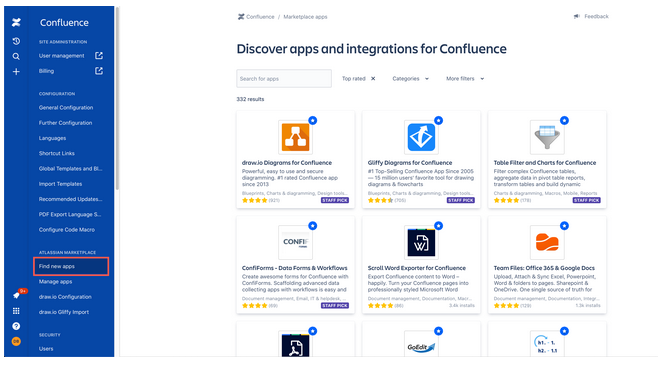Click the Feedback megaphone icon
The image size is (658, 372).
[577, 16]
